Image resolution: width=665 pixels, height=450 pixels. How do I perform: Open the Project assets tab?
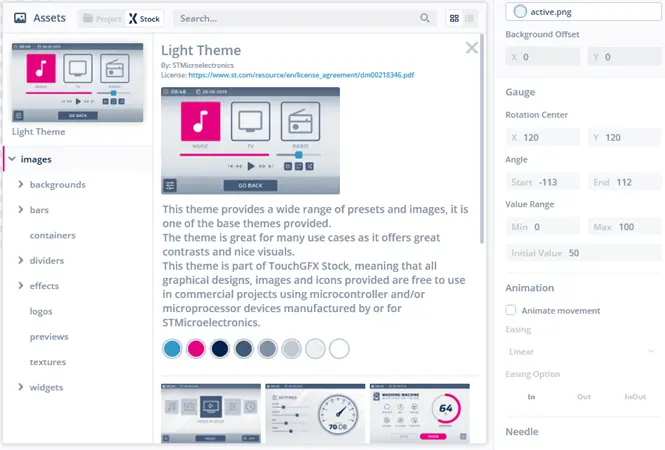(x=101, y=18)
